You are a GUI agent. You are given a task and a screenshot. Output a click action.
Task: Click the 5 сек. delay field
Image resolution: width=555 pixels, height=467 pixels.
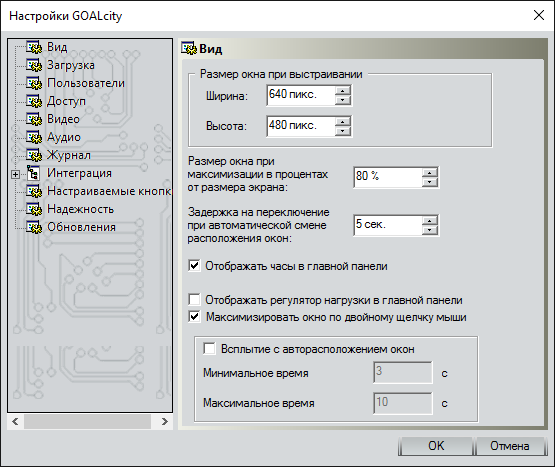pyautogui.click(x=388, y=225)
